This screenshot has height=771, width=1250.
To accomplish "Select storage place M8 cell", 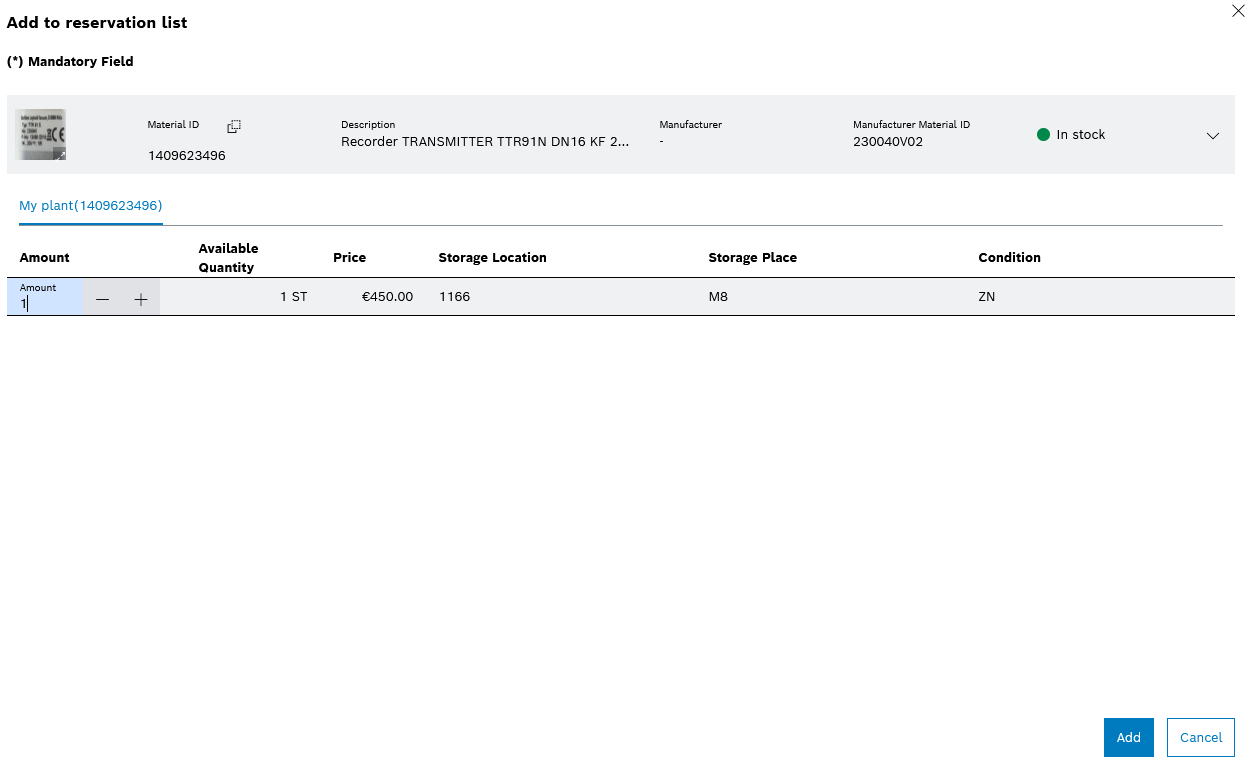I will [718, 297].
